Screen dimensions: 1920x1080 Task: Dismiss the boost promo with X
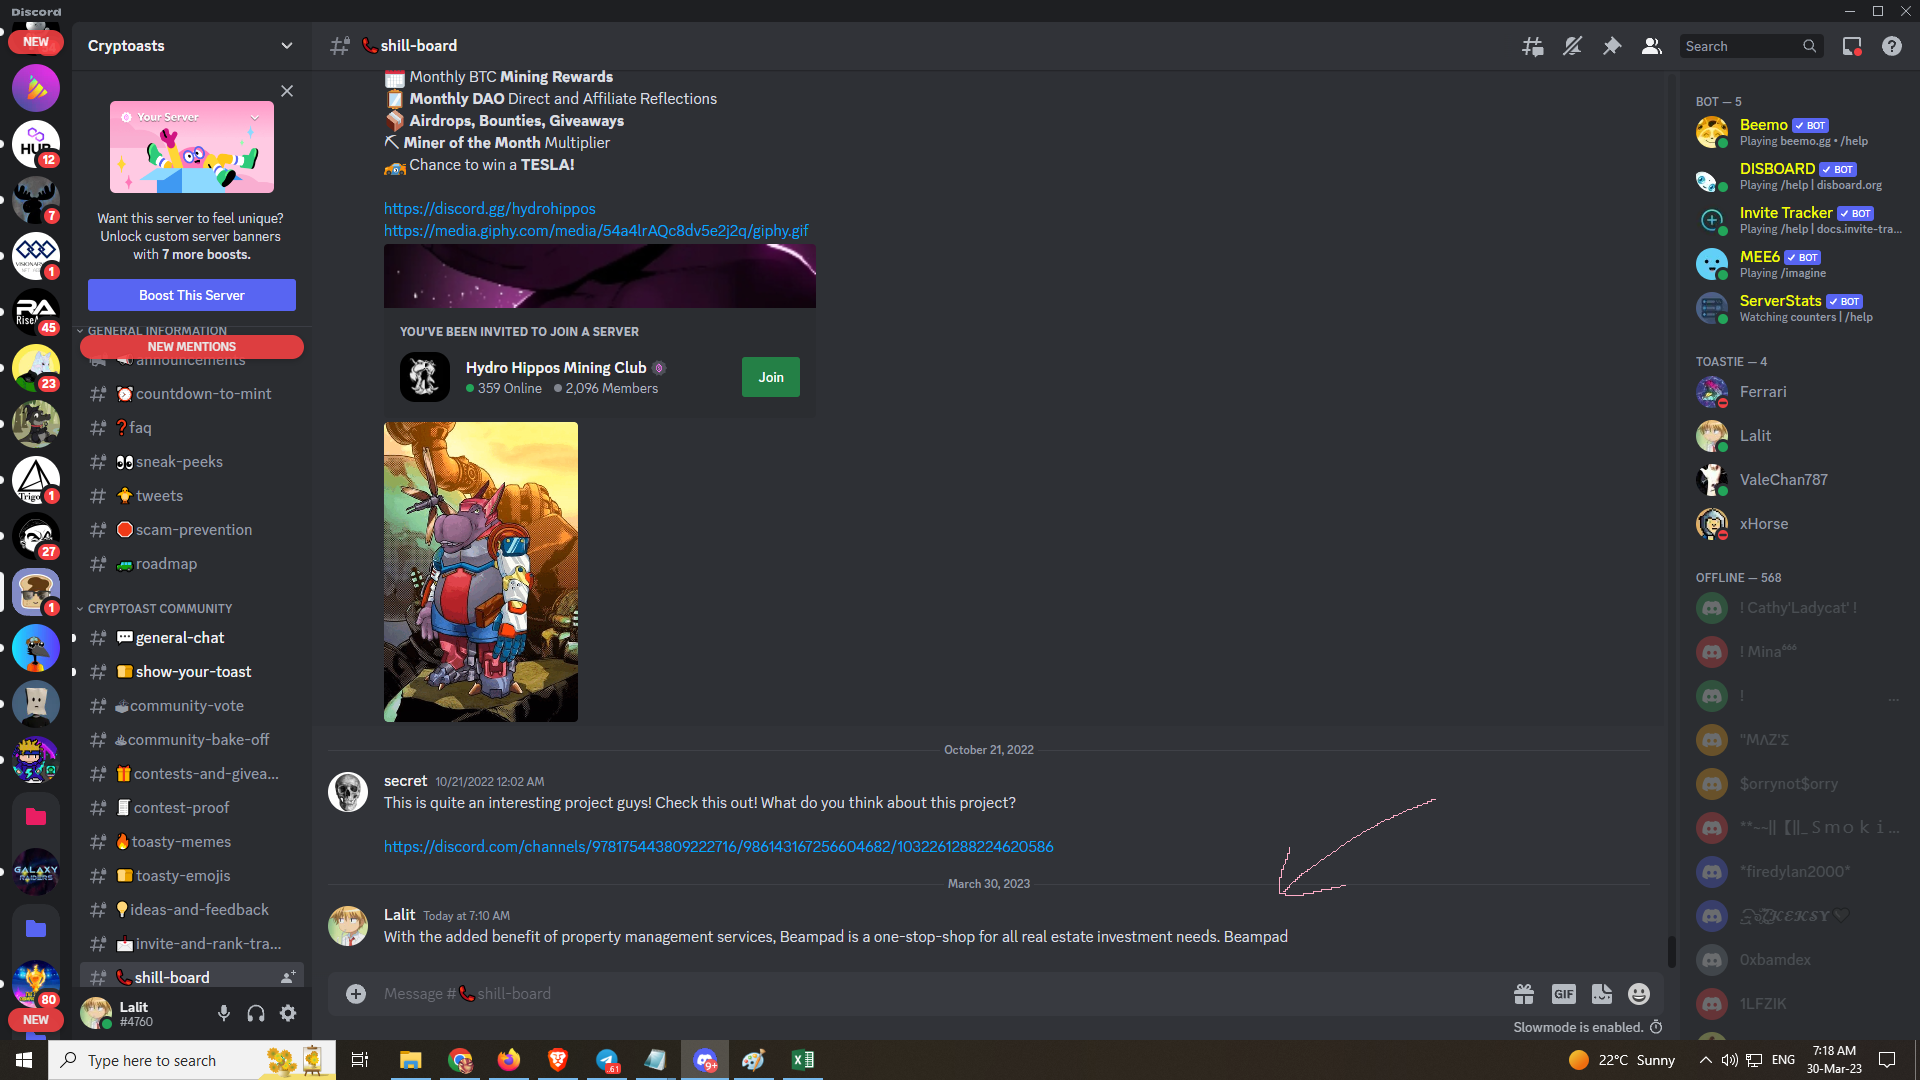(287, 91)
